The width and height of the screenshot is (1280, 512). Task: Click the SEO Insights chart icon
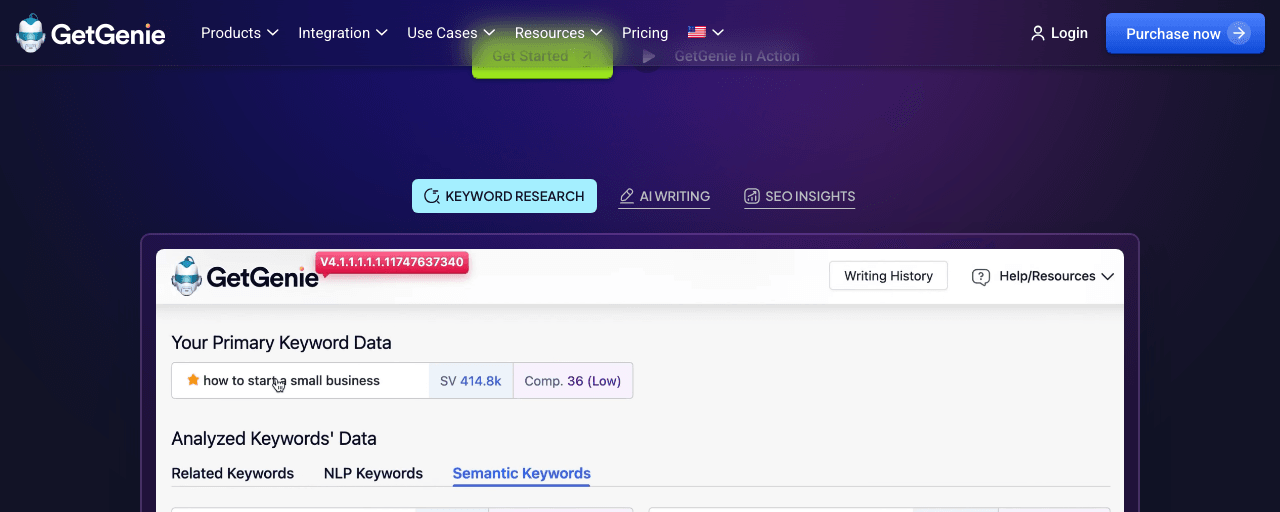pos(752,196)
